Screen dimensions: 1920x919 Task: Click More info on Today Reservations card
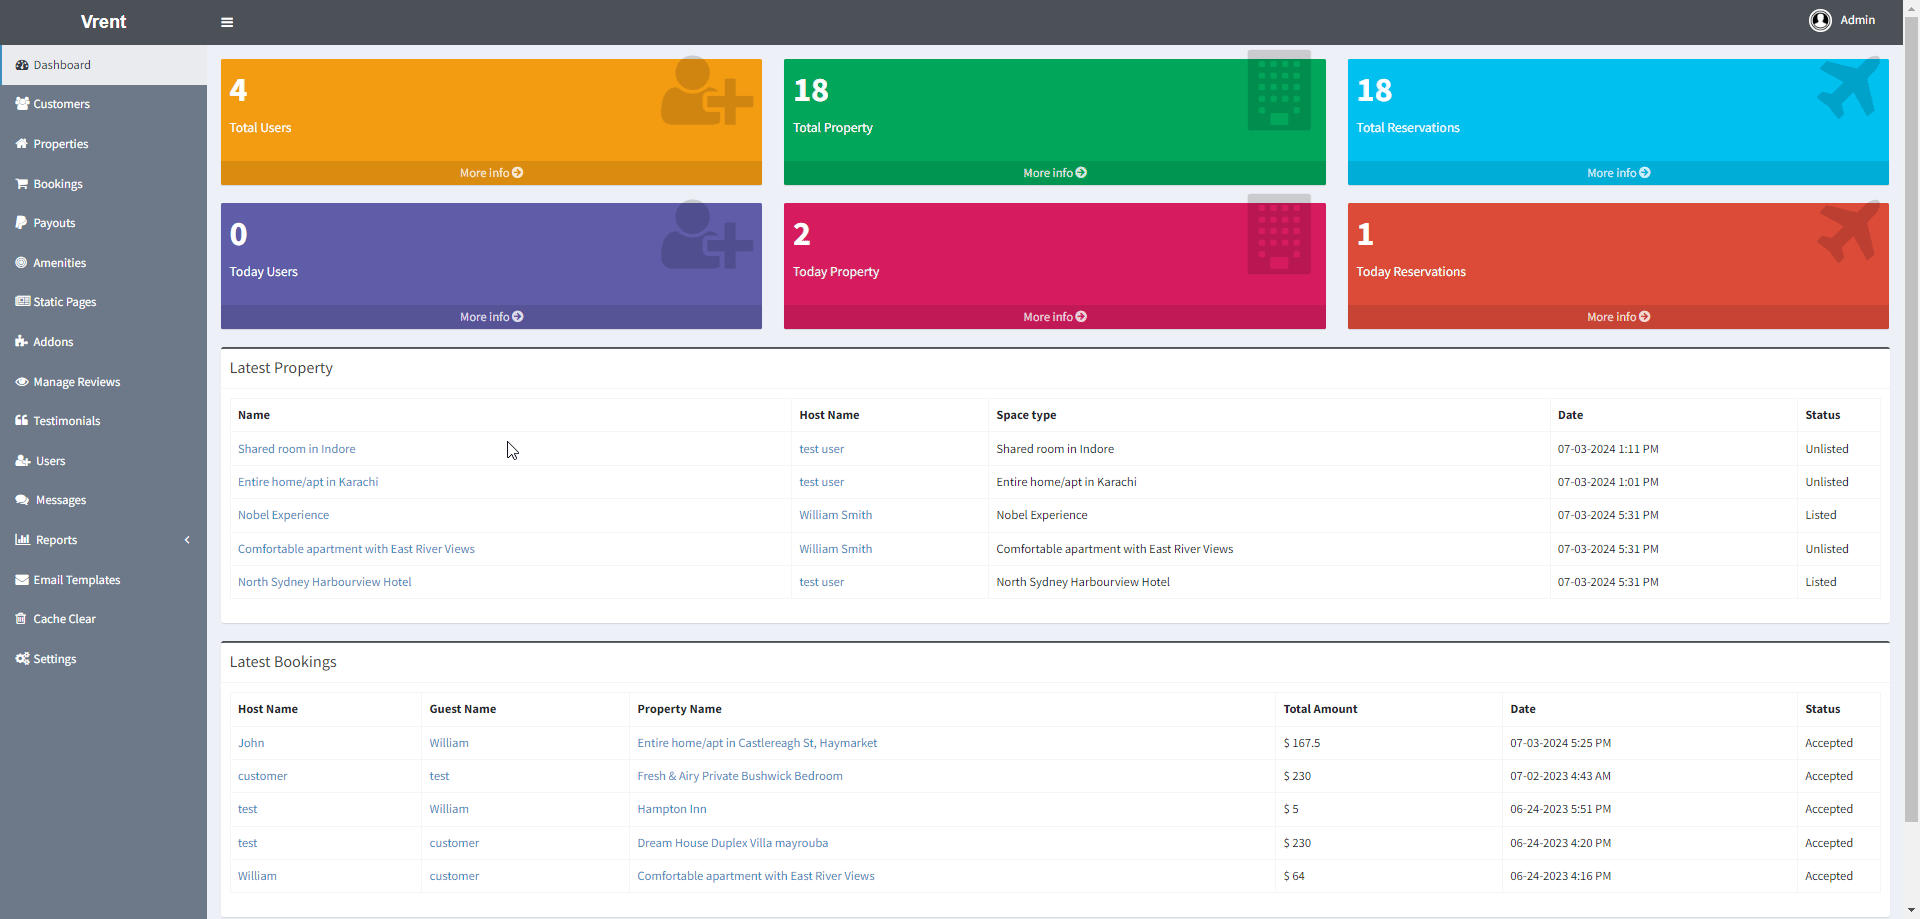pyautogui.click(x=1618, y=317)
